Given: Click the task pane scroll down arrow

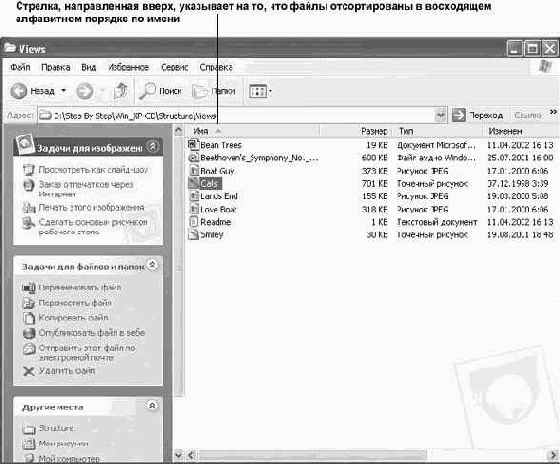Looking at the screenshot, I should (179, 455).
